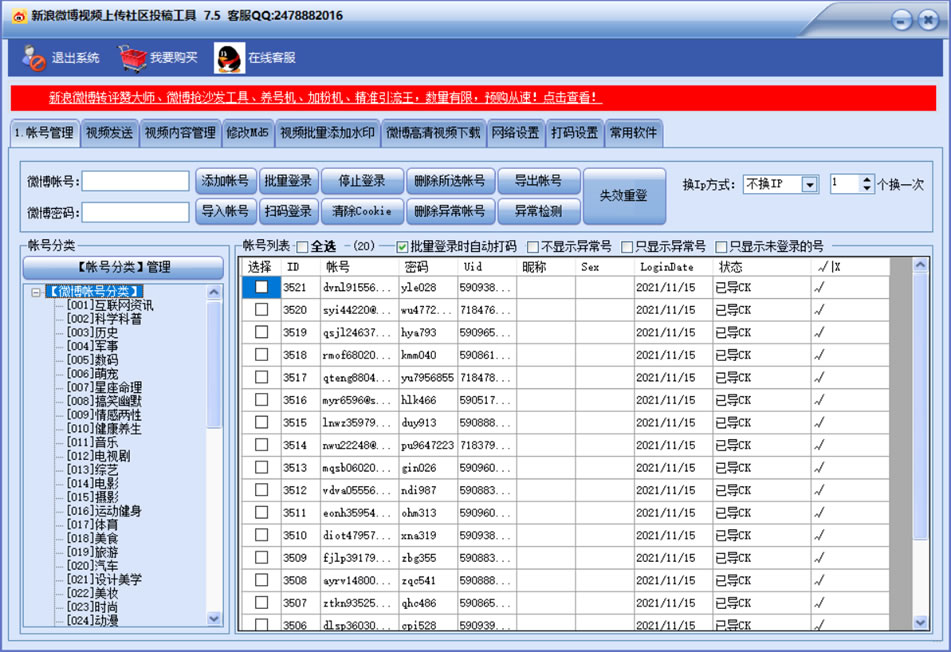
Task: Switch to the 打码设置 tab
Action: click(x=574, y=133)
